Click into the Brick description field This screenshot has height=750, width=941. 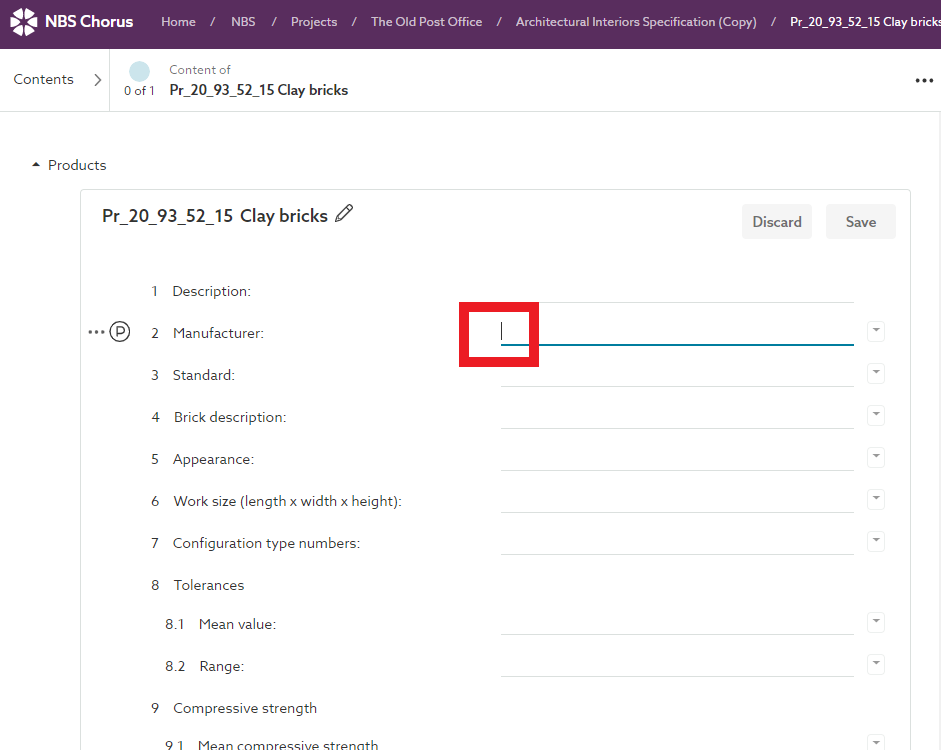[x=677, y=417]
